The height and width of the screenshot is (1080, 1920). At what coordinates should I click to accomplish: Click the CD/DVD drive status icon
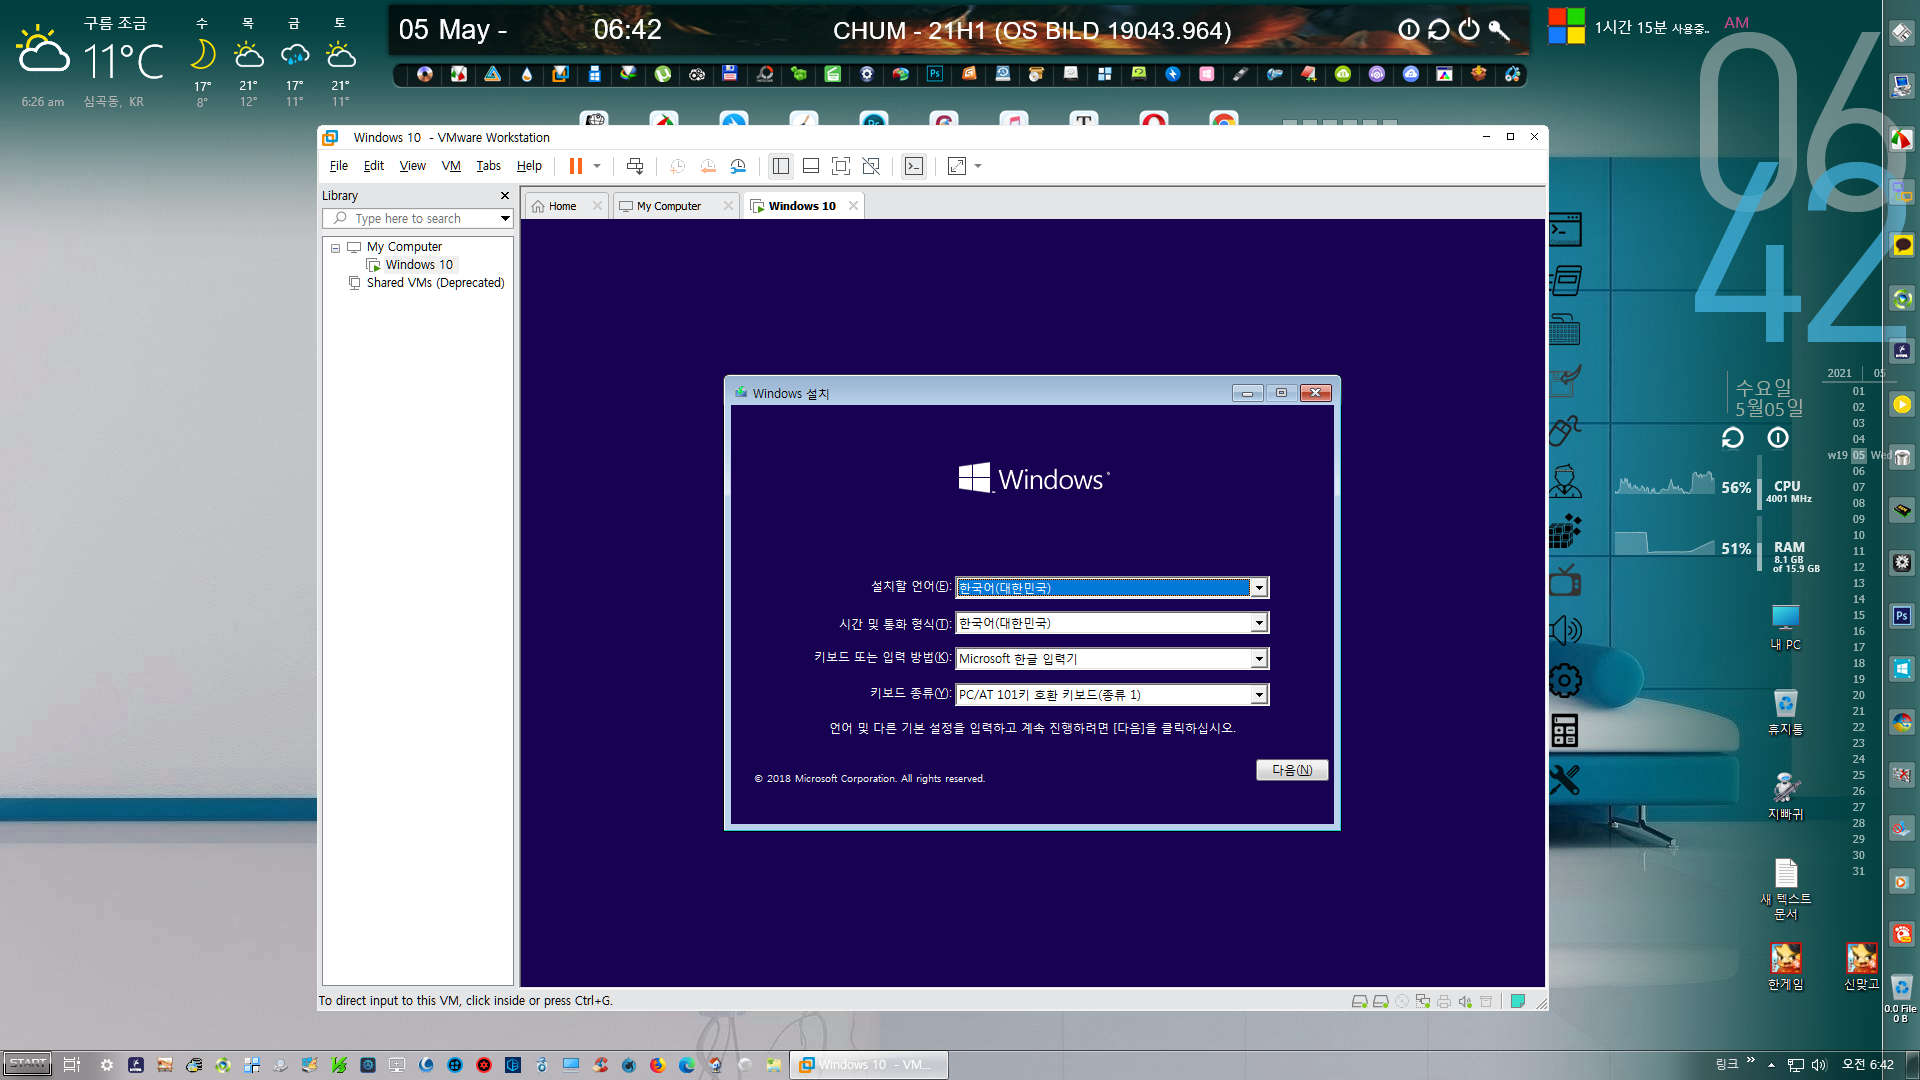click(x=1402, y=1001)
